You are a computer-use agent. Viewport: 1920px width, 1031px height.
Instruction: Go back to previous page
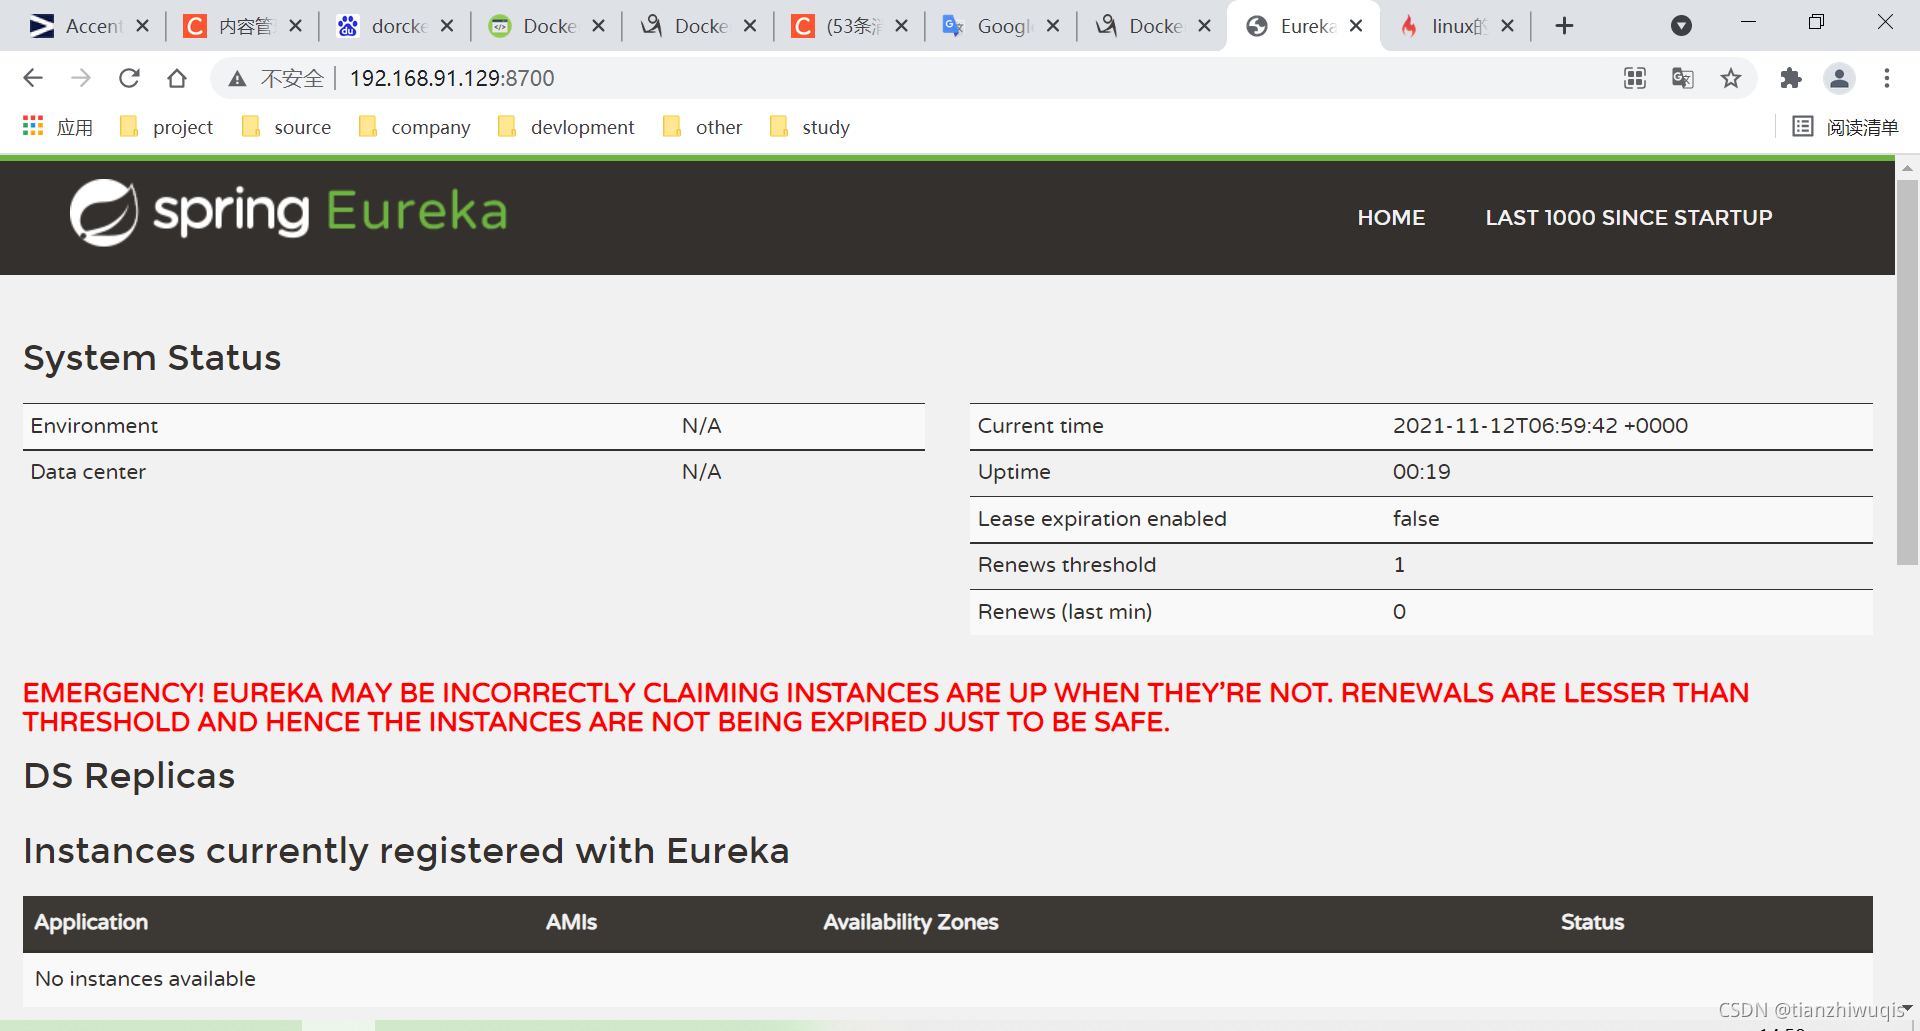tap(33, 78)
